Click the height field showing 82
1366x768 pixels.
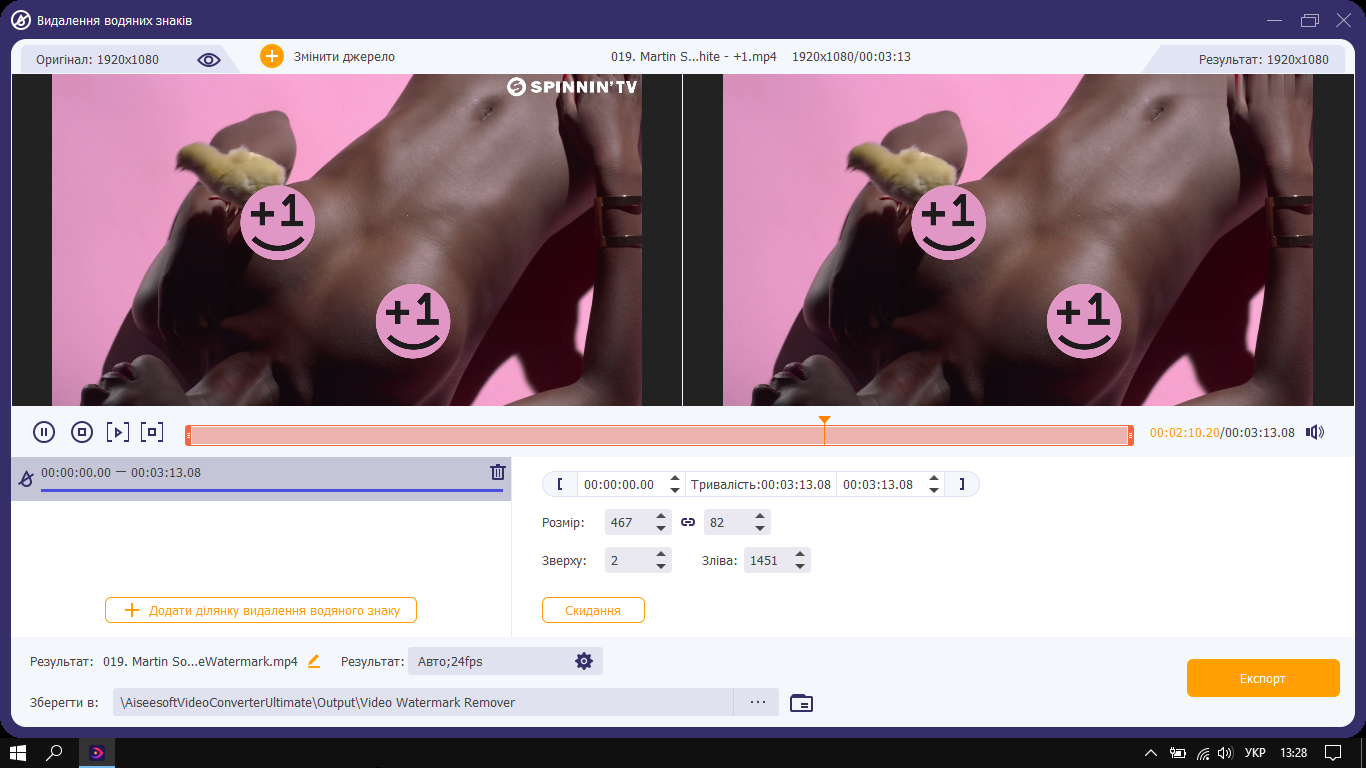pyautogui.click(x=727, y=522)
